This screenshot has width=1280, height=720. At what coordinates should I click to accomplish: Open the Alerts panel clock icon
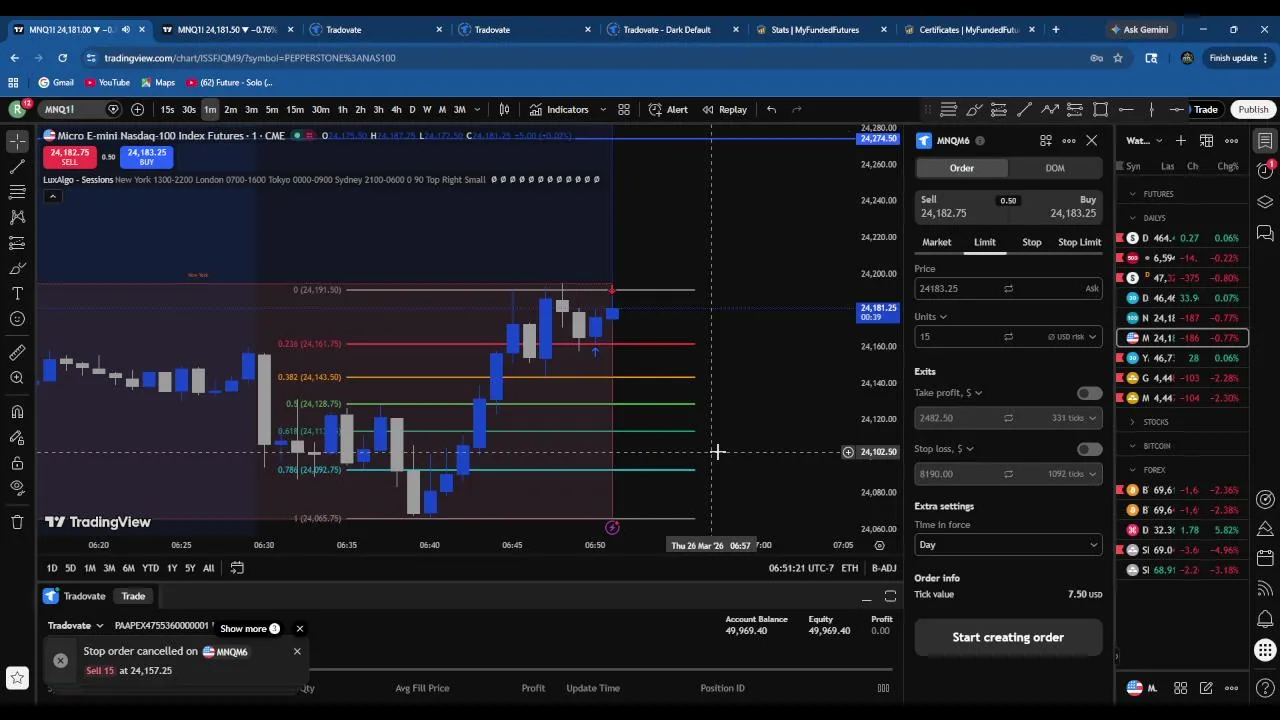1265,171
